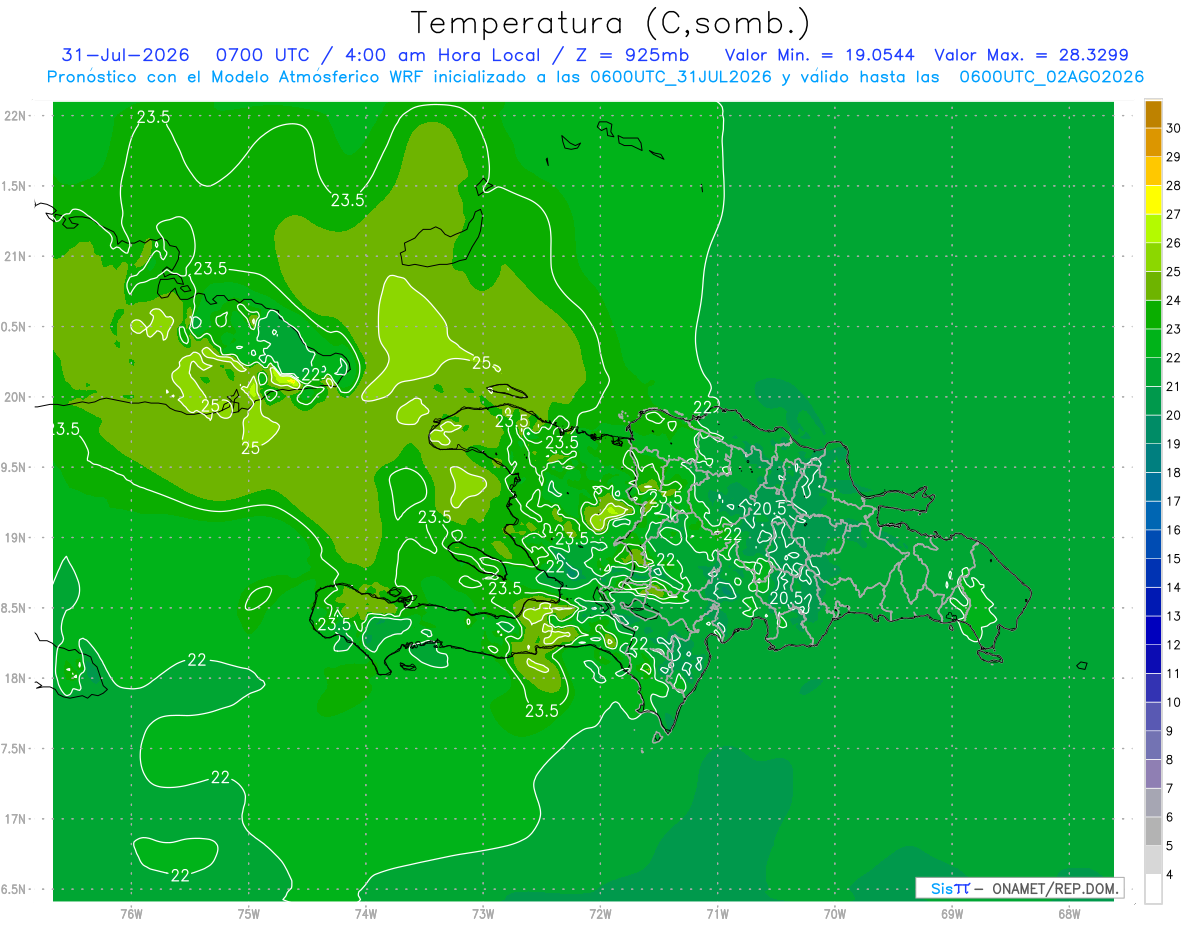Click the "Valor Min. = 19.0544" readout
The width and height of the screenshot is (1200, 927).
(819, 55)
